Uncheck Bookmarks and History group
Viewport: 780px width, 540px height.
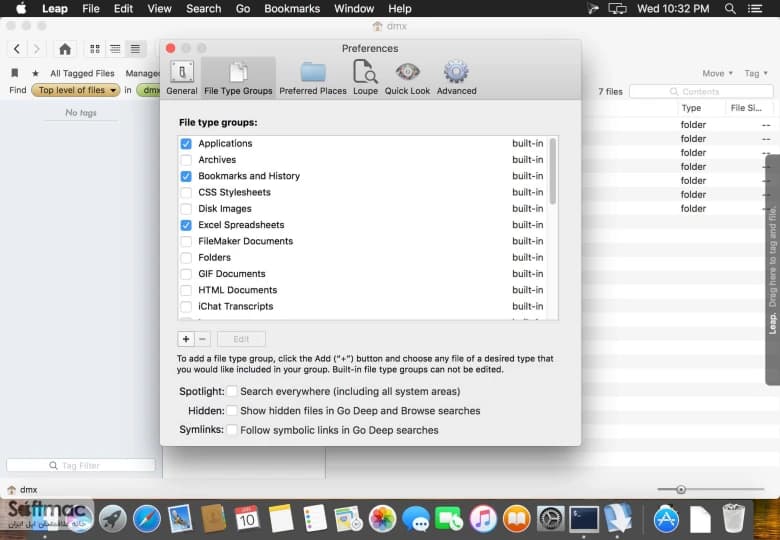[186, 177]
